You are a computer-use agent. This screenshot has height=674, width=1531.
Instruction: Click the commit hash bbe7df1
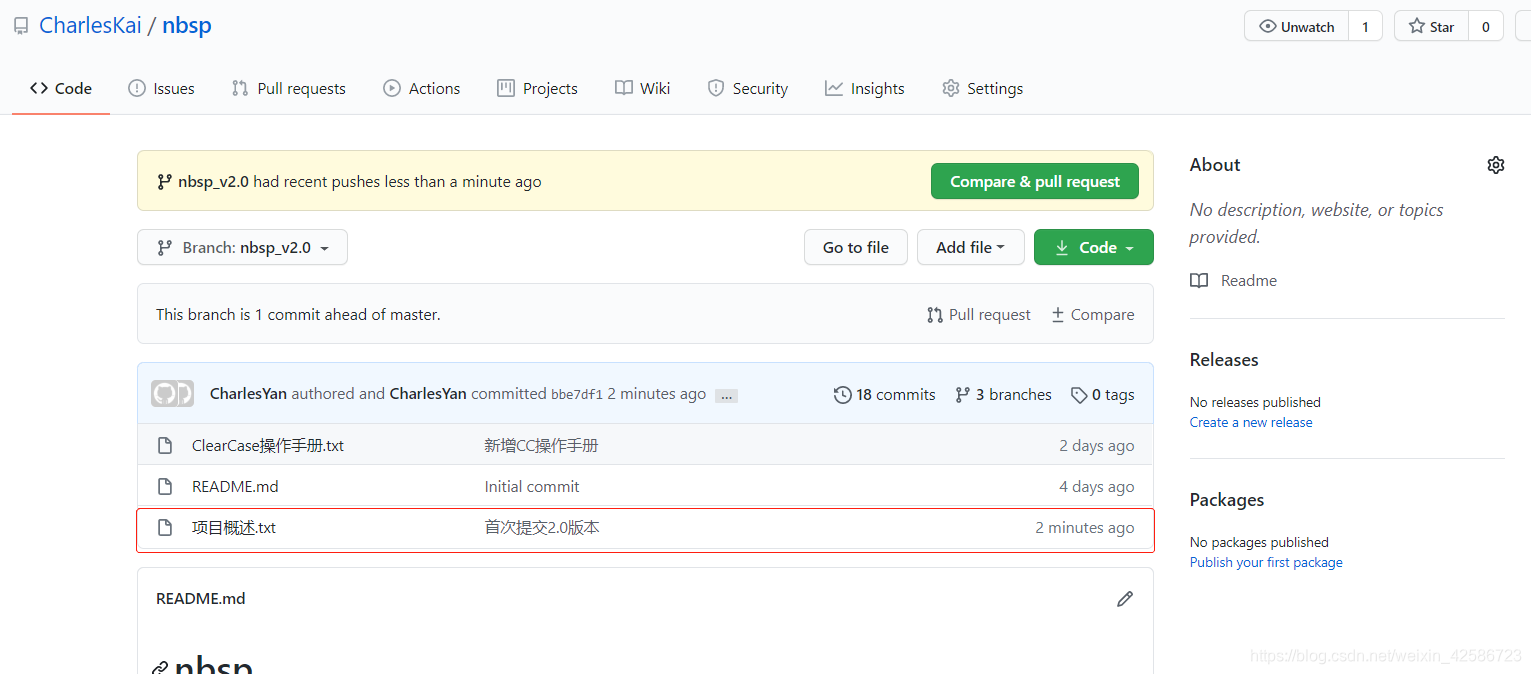tap(577, 394)
